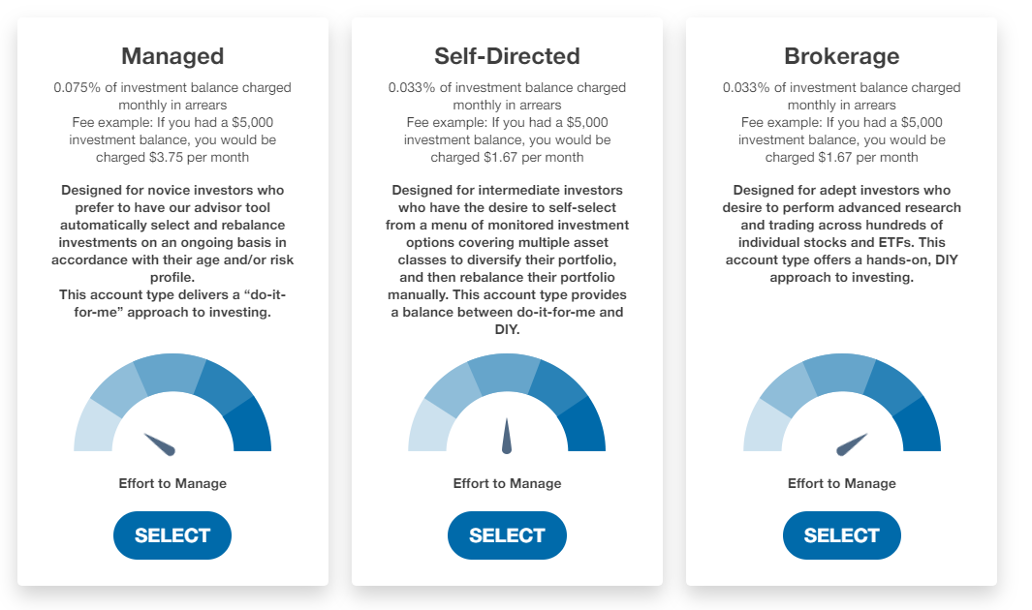This screenshot has height=610, width=1032.
Task: Click Effort to Manage under the Brokerage gauge
Action: coord(842,483)
